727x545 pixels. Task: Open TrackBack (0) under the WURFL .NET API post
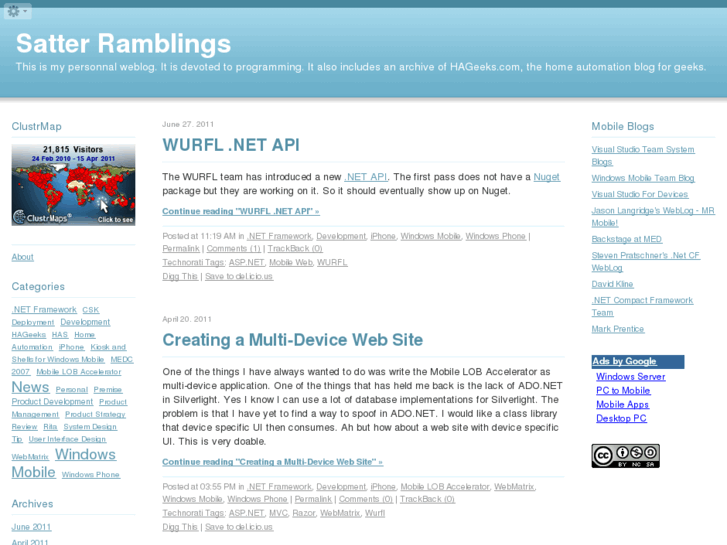point(295,249)
